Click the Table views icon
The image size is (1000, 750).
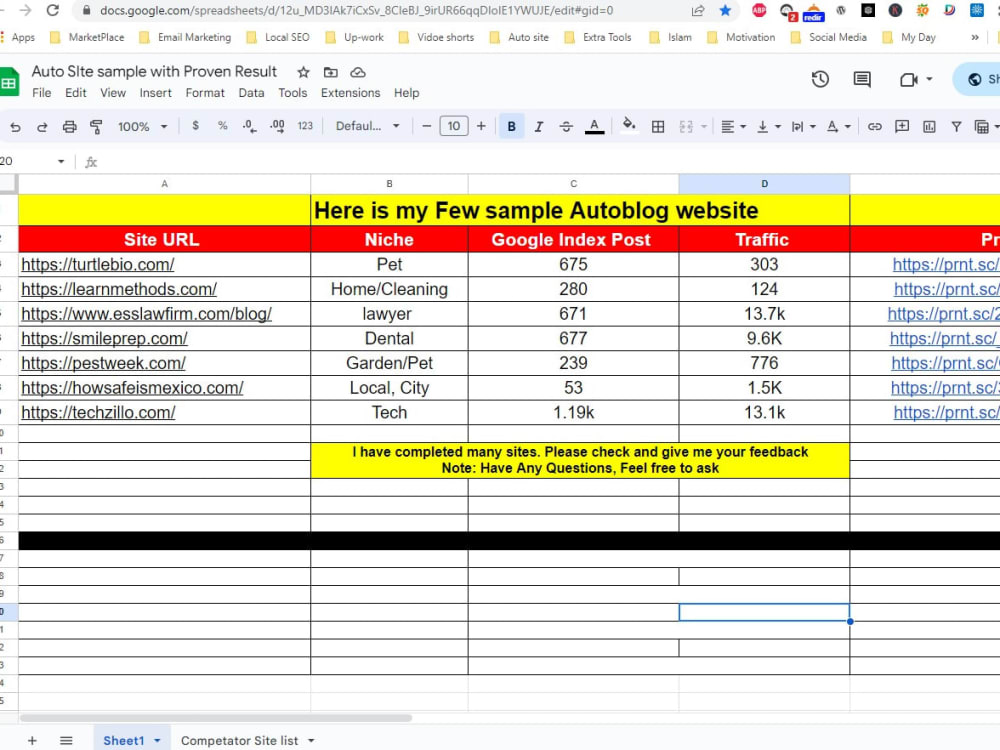point(982,126)
